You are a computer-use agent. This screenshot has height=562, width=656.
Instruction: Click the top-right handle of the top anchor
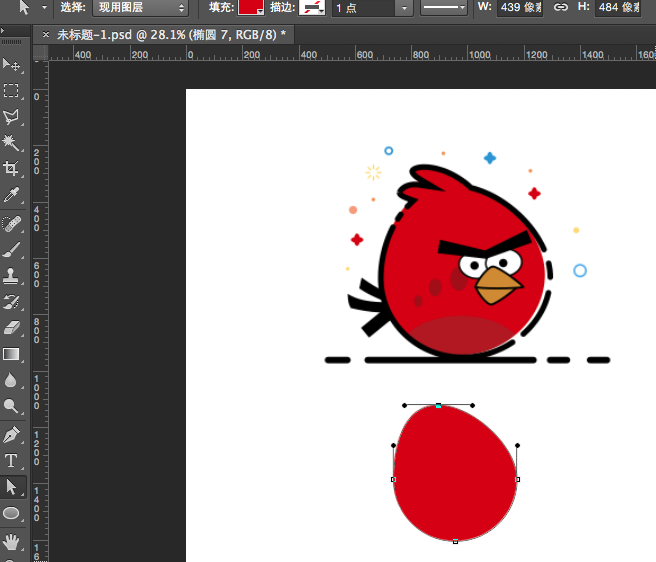(x=472, y=405)
